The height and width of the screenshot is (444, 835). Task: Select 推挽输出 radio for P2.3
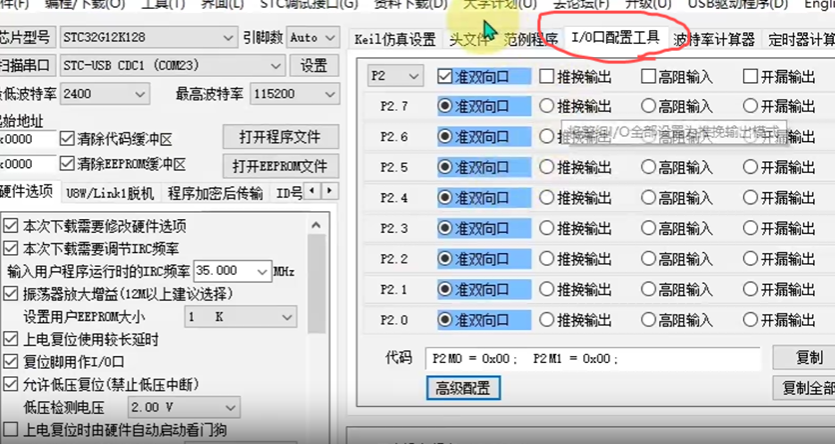(x=547, y=228)
